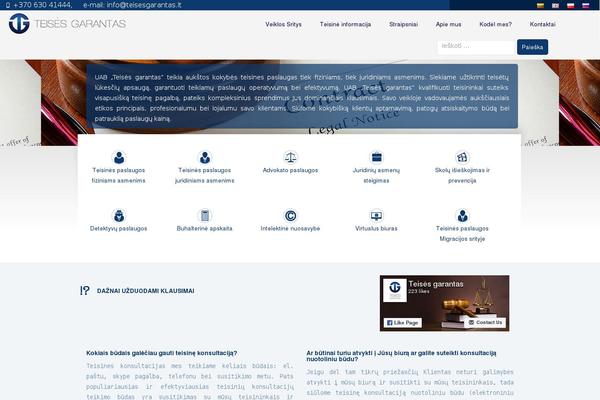The width and height of the screenshot is (600, 400).
Task: Open Teisinės paslaugos fiziniams asmenims link
Action: (119, 175)
